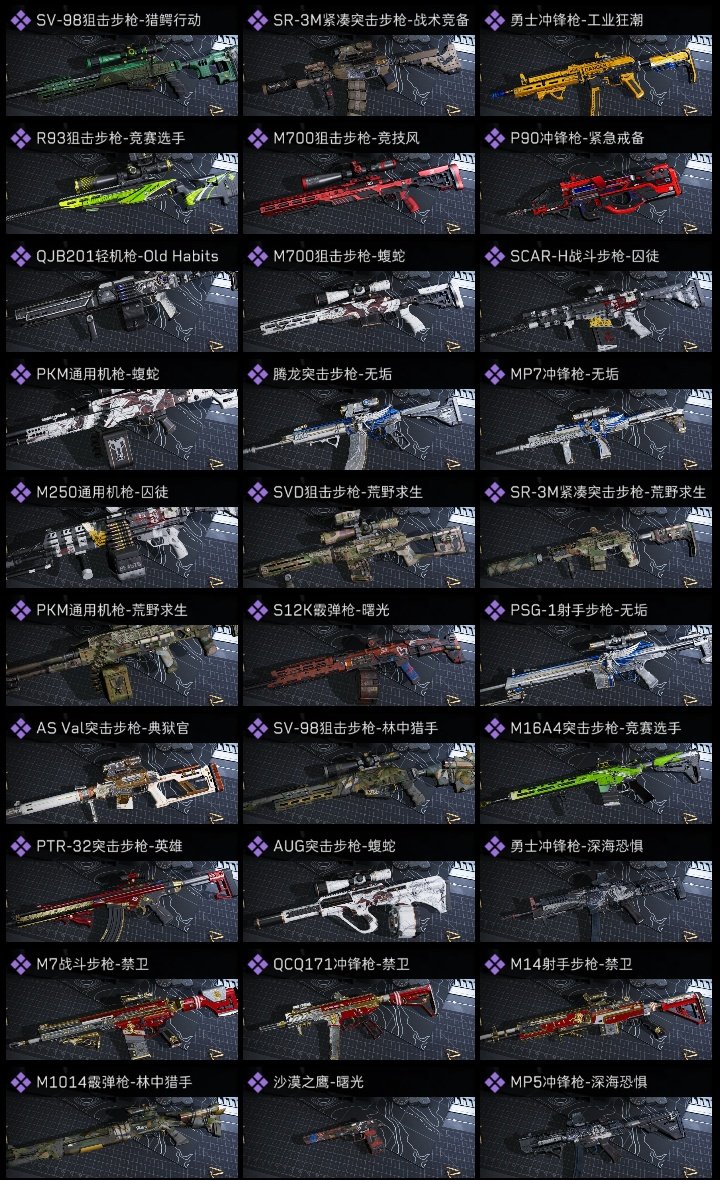Click purple rarity icon beside SV-98狙击步枪-猎鳄行动
This screenshot has height=1180, width=720.
tap(20, 20)
